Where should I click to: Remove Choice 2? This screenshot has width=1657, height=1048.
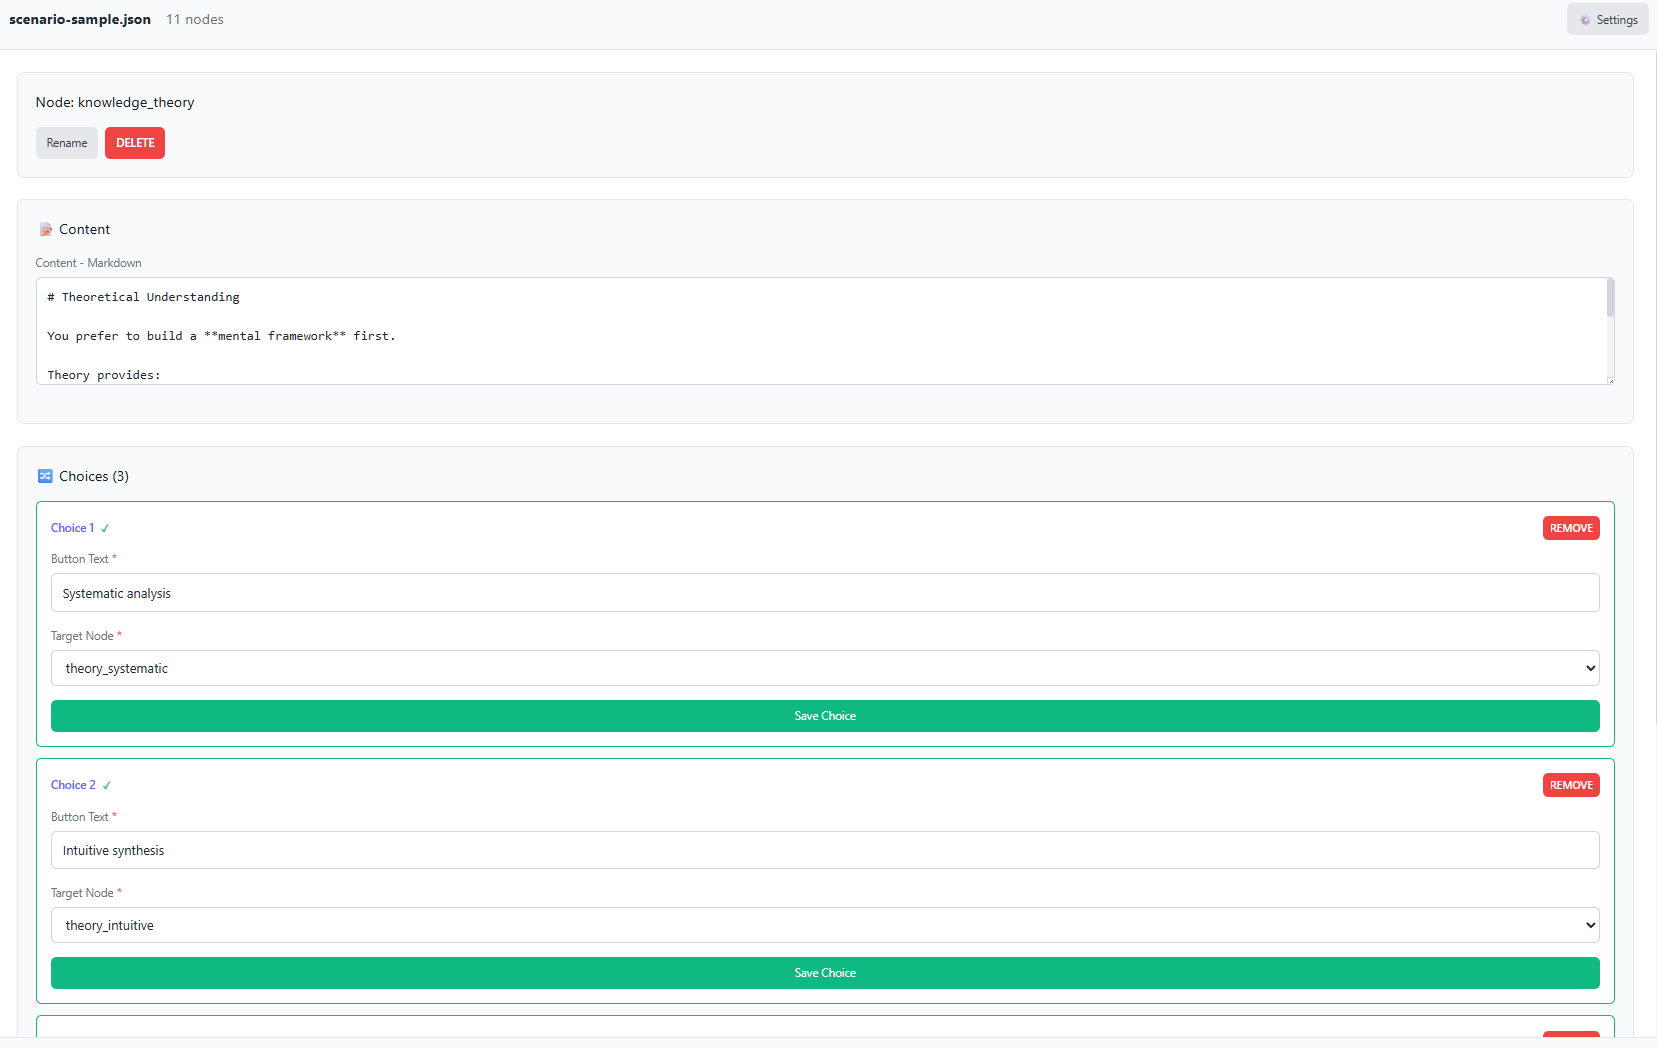pos(1570,785)
